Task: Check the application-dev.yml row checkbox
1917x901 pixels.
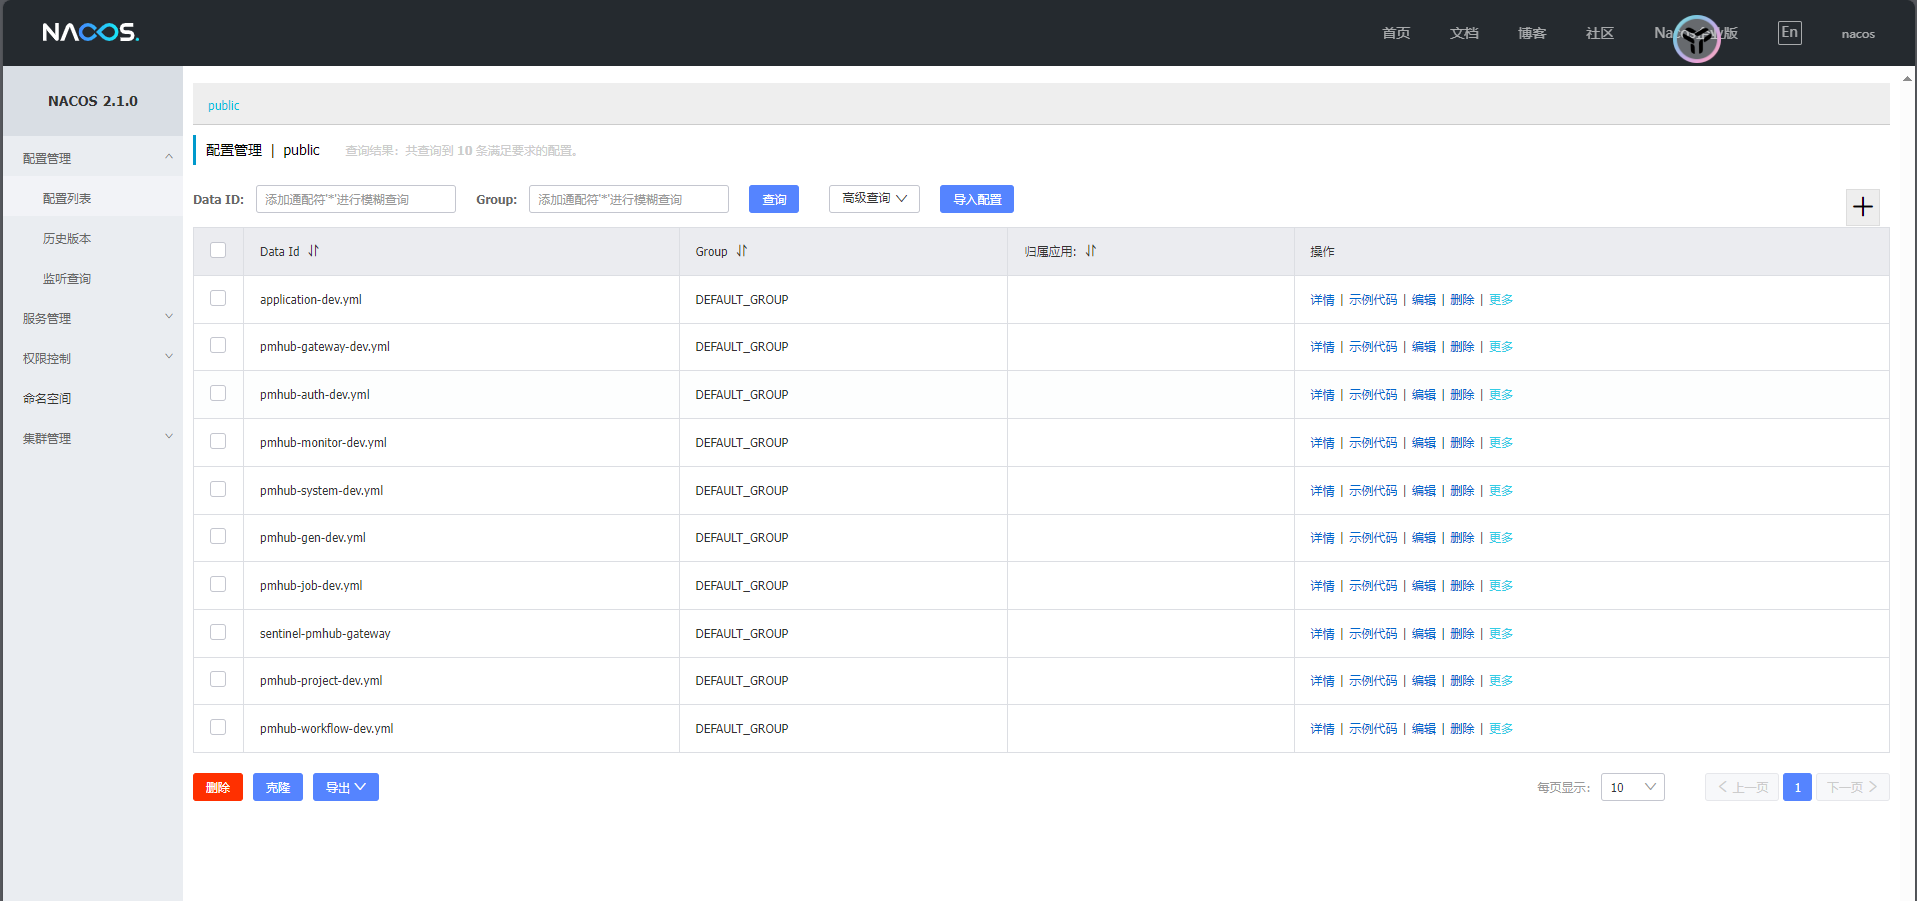Action: point(218,298)
